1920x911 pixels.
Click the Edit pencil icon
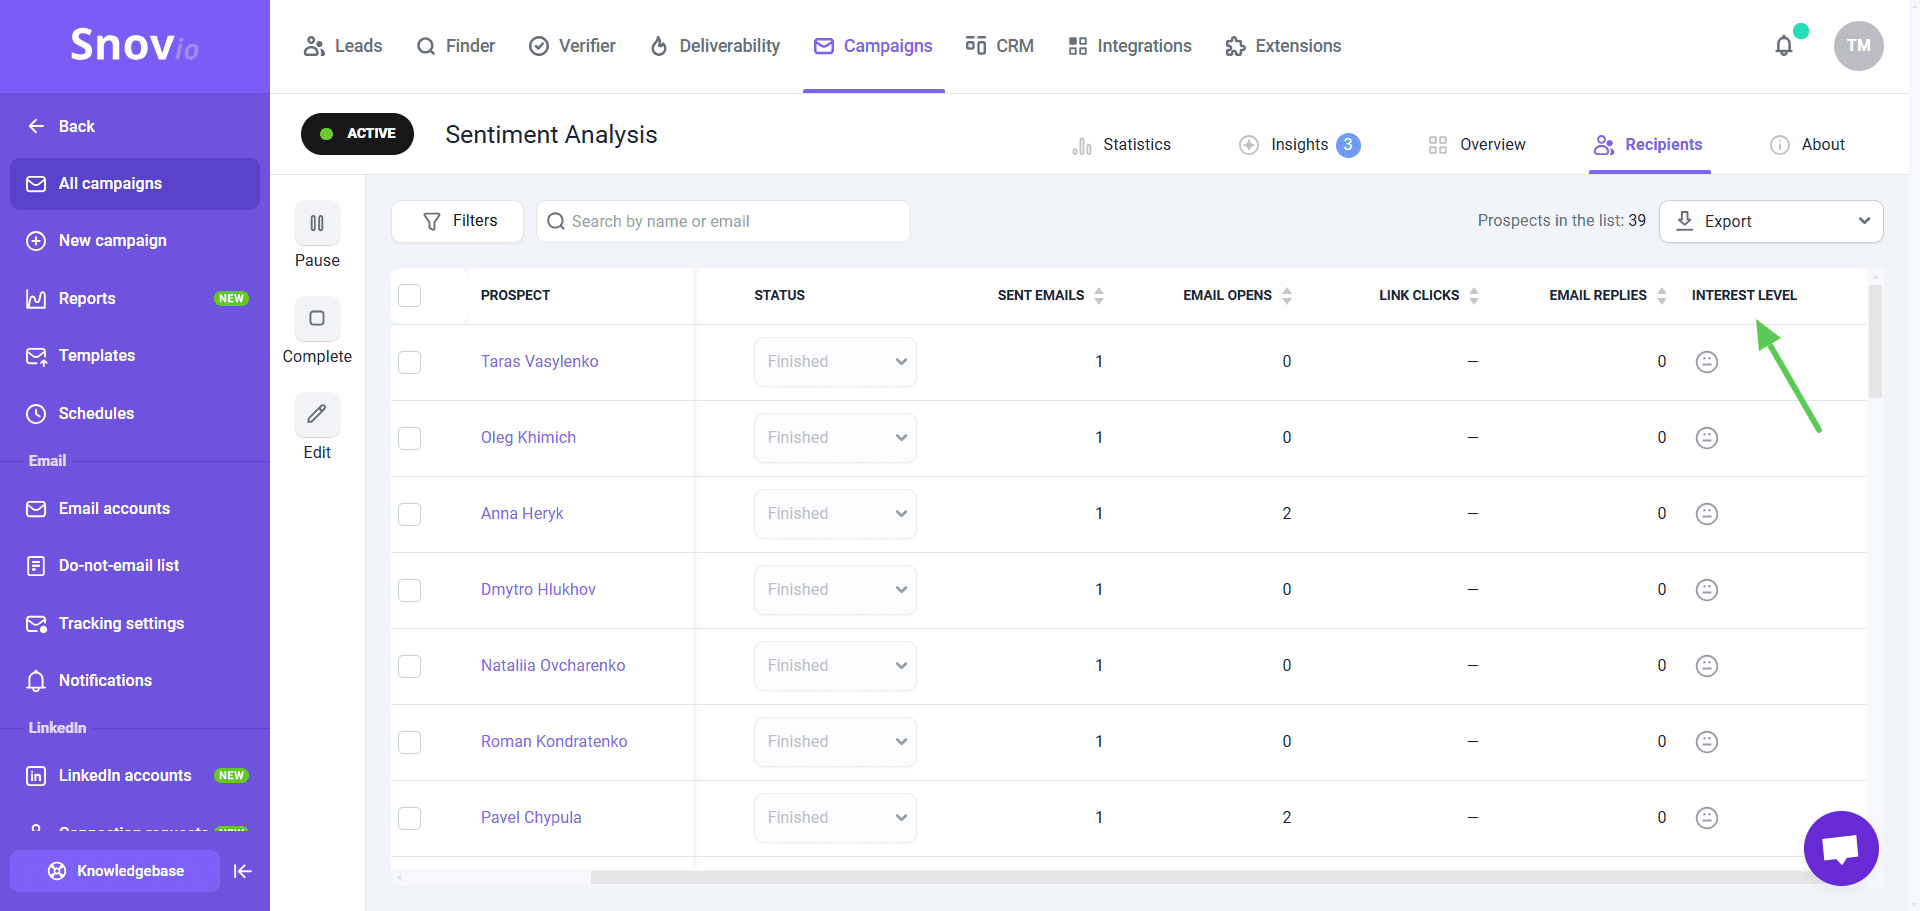(x=317, y=415)
